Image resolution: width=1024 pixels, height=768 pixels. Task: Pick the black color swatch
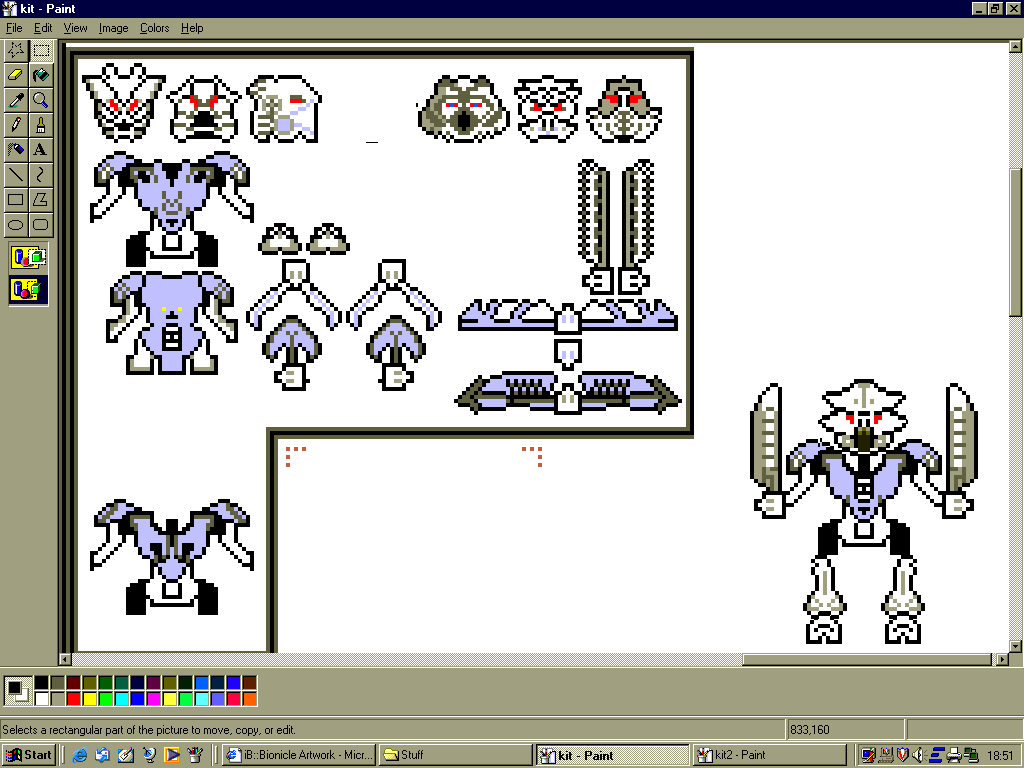click(41, 683)
